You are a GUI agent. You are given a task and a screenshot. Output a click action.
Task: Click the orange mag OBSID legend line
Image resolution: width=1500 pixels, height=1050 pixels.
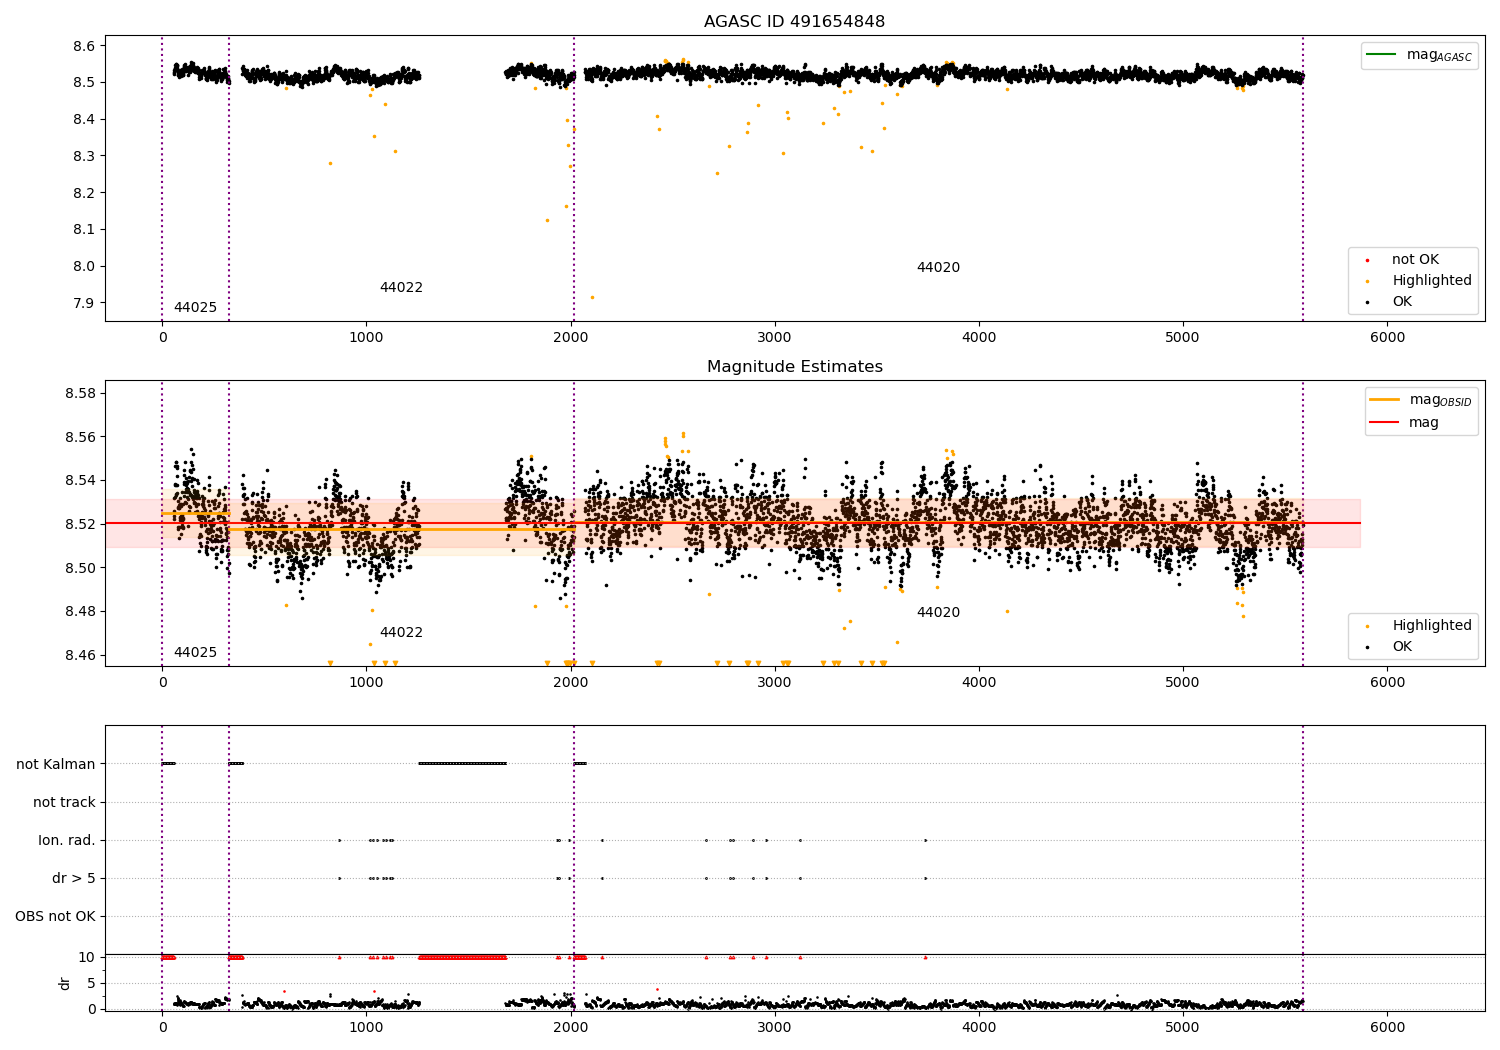coord(1385,400)
